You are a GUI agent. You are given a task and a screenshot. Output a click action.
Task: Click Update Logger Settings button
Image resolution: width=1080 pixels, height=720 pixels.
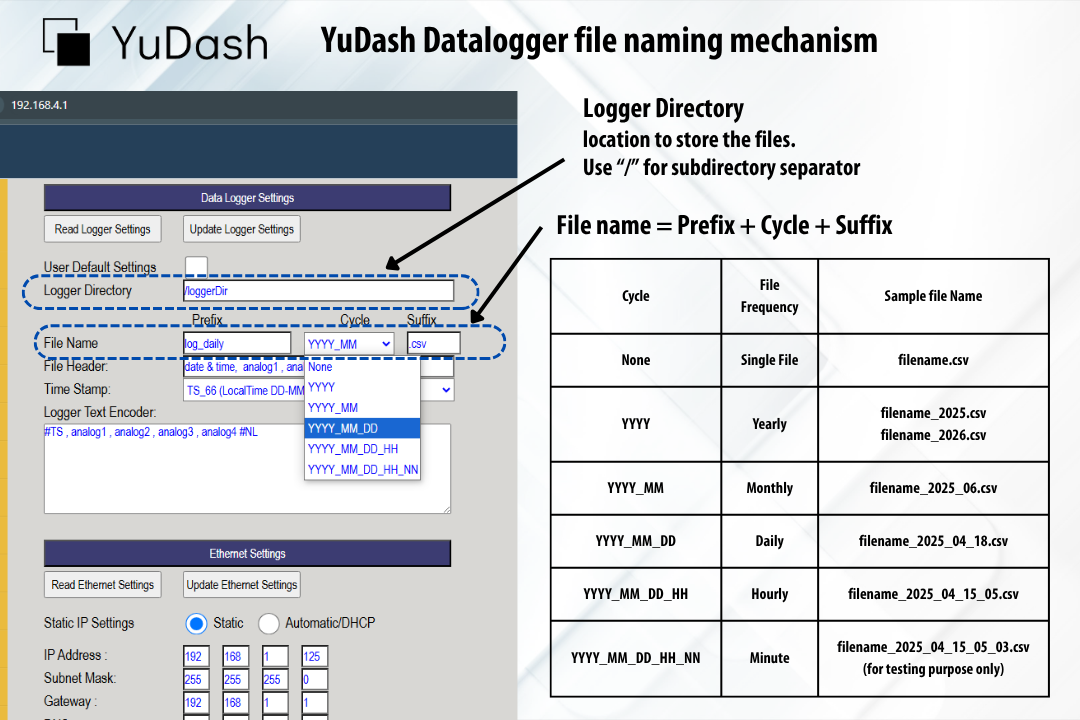[242, 229]
